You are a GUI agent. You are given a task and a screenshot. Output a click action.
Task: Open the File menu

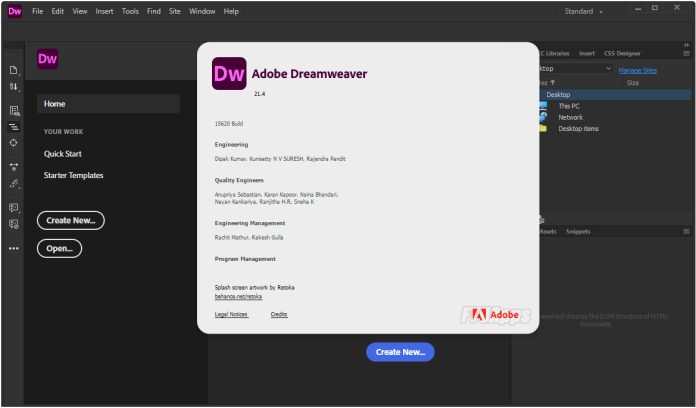(37, 11)
